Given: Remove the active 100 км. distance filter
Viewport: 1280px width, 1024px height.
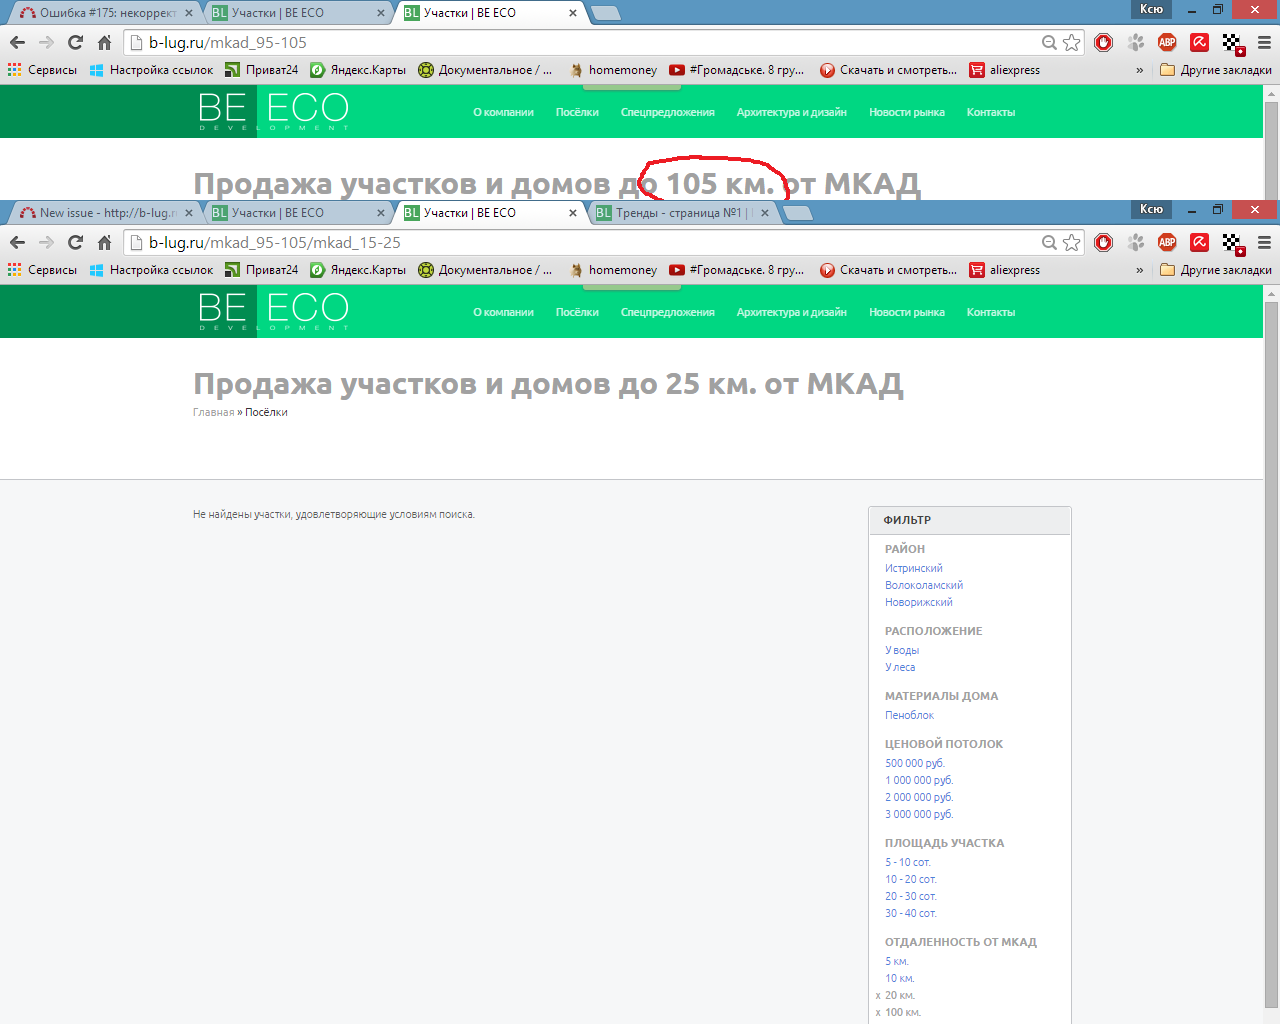Looking at the screenshot, I should [x=878, y=1013].
